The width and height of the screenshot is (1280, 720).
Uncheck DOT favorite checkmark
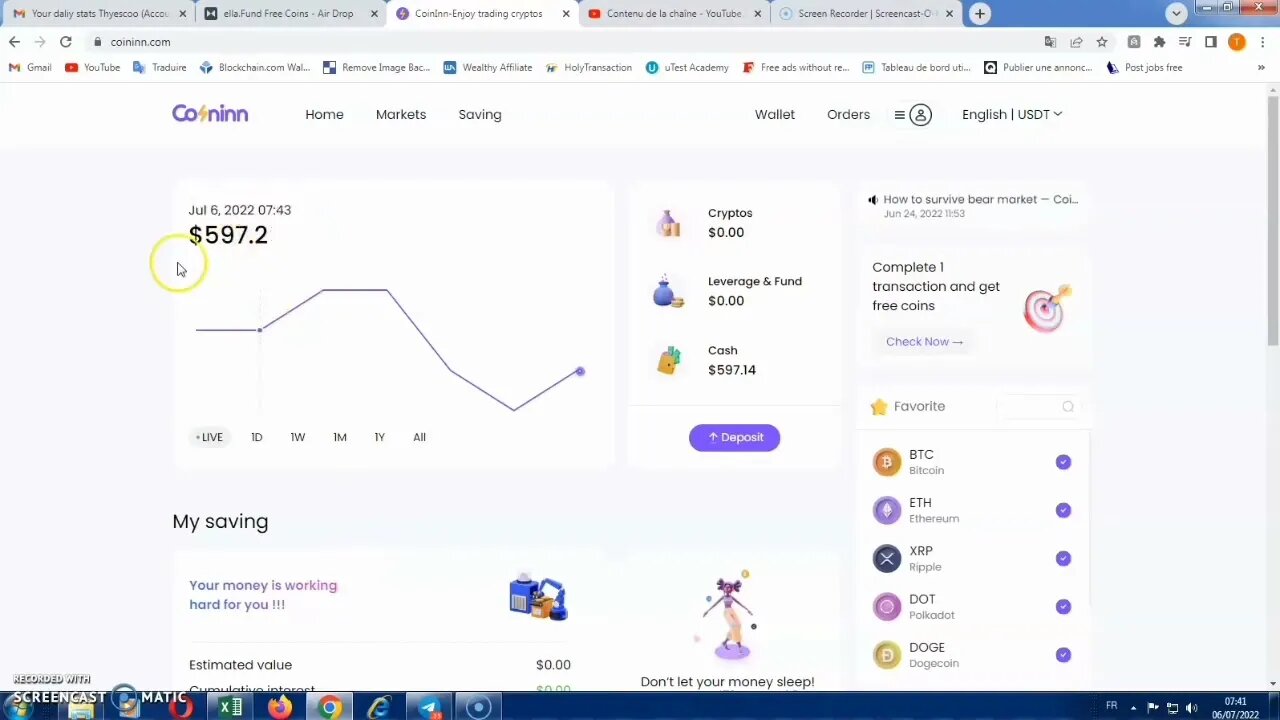coord(1063,606)
